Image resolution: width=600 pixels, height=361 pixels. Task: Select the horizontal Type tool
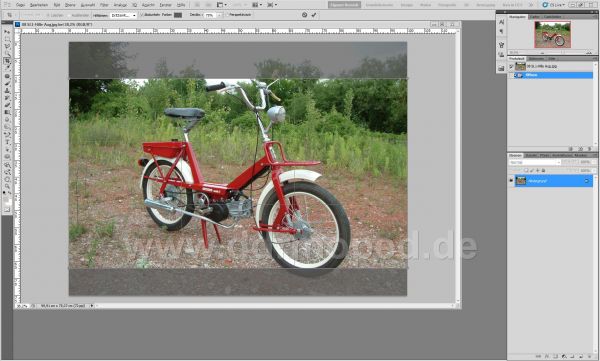point(7,141)
